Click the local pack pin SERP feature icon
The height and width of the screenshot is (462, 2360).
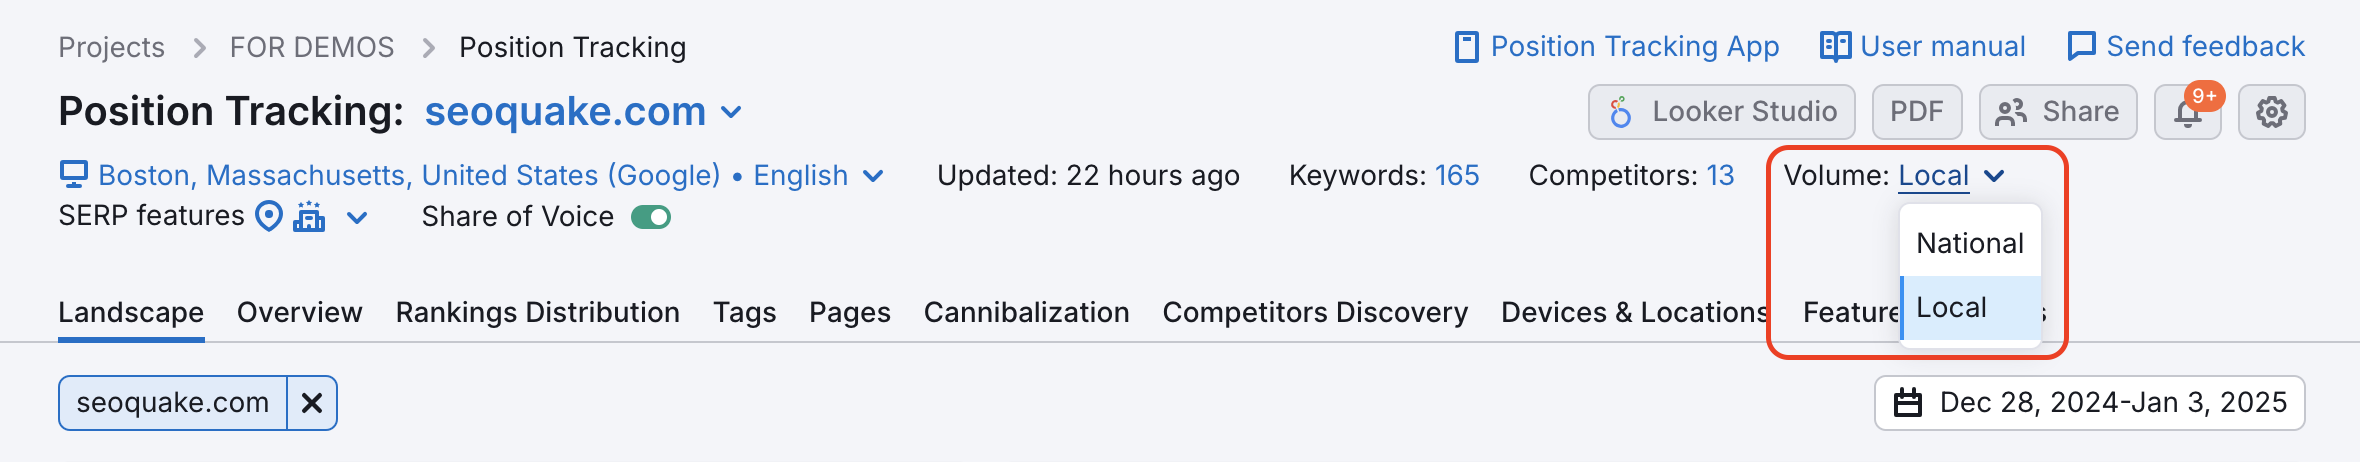pos(269,216)
